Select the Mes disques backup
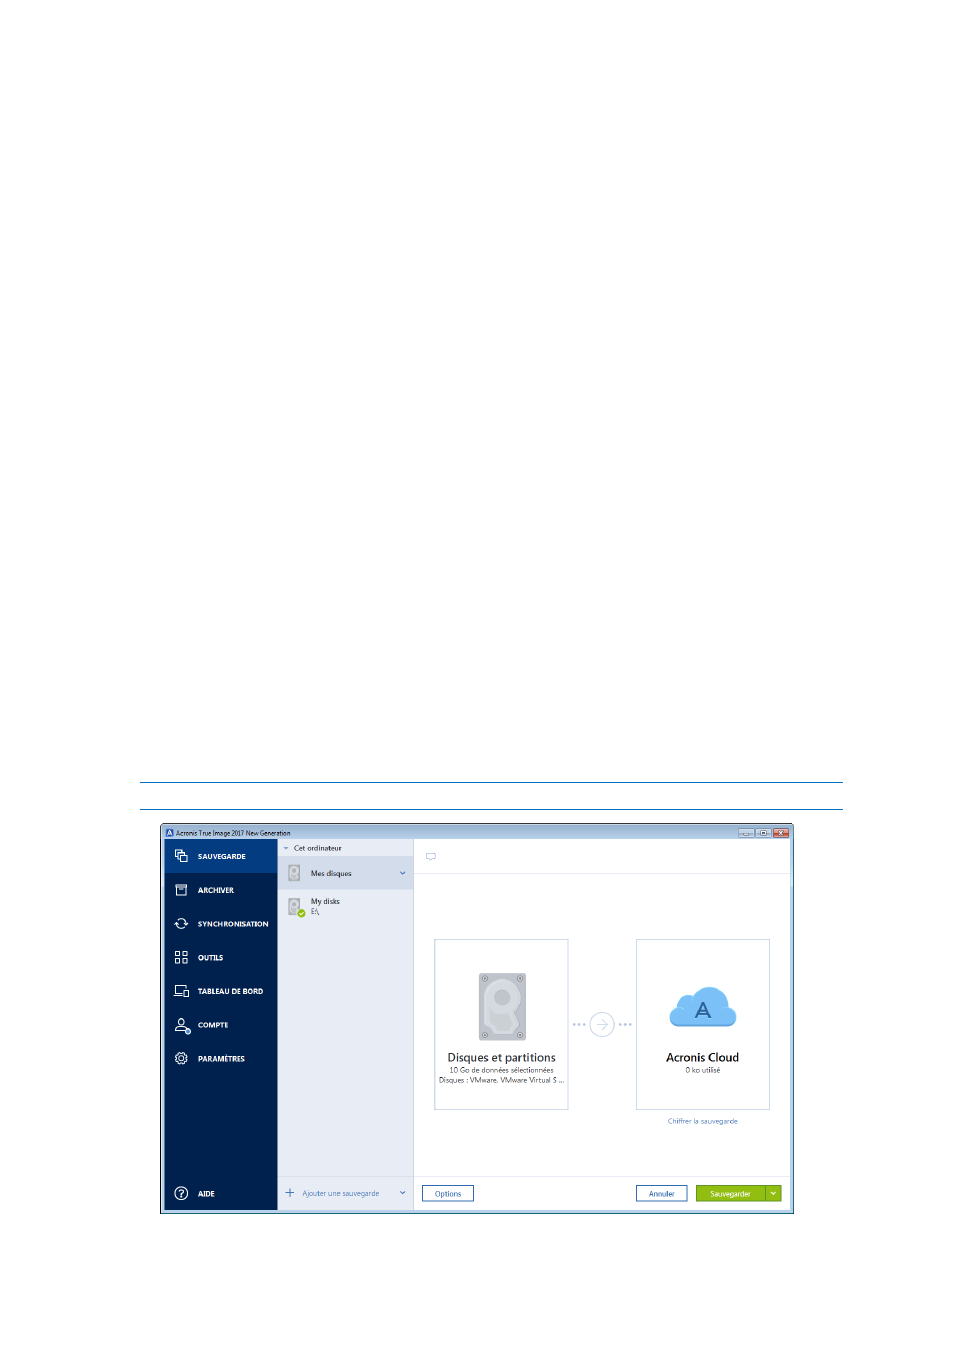The image size is (954, 1349). click(x=345, y=873)
